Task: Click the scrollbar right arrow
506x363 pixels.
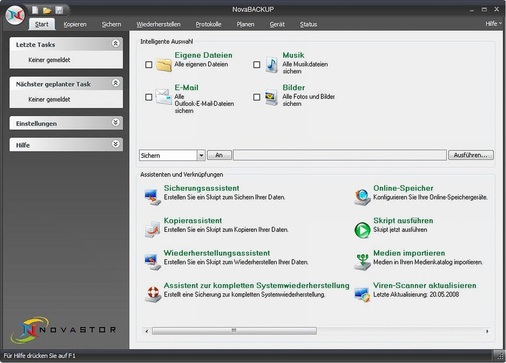Action: pos(487,331)
